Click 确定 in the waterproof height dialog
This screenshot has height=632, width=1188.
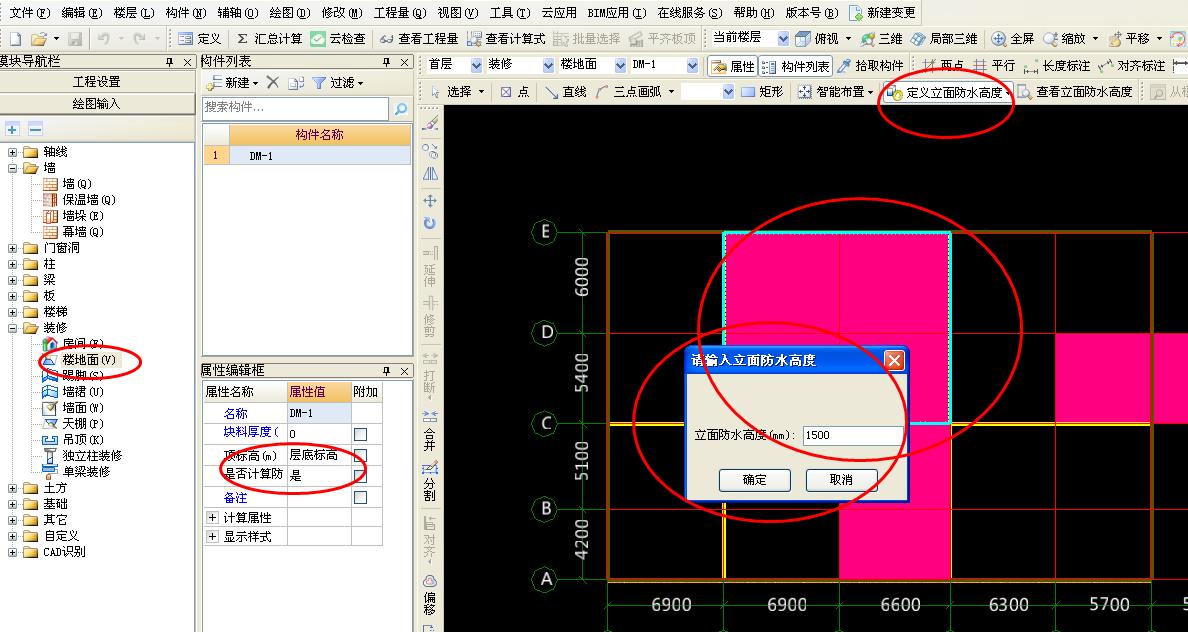click(755, 480)
